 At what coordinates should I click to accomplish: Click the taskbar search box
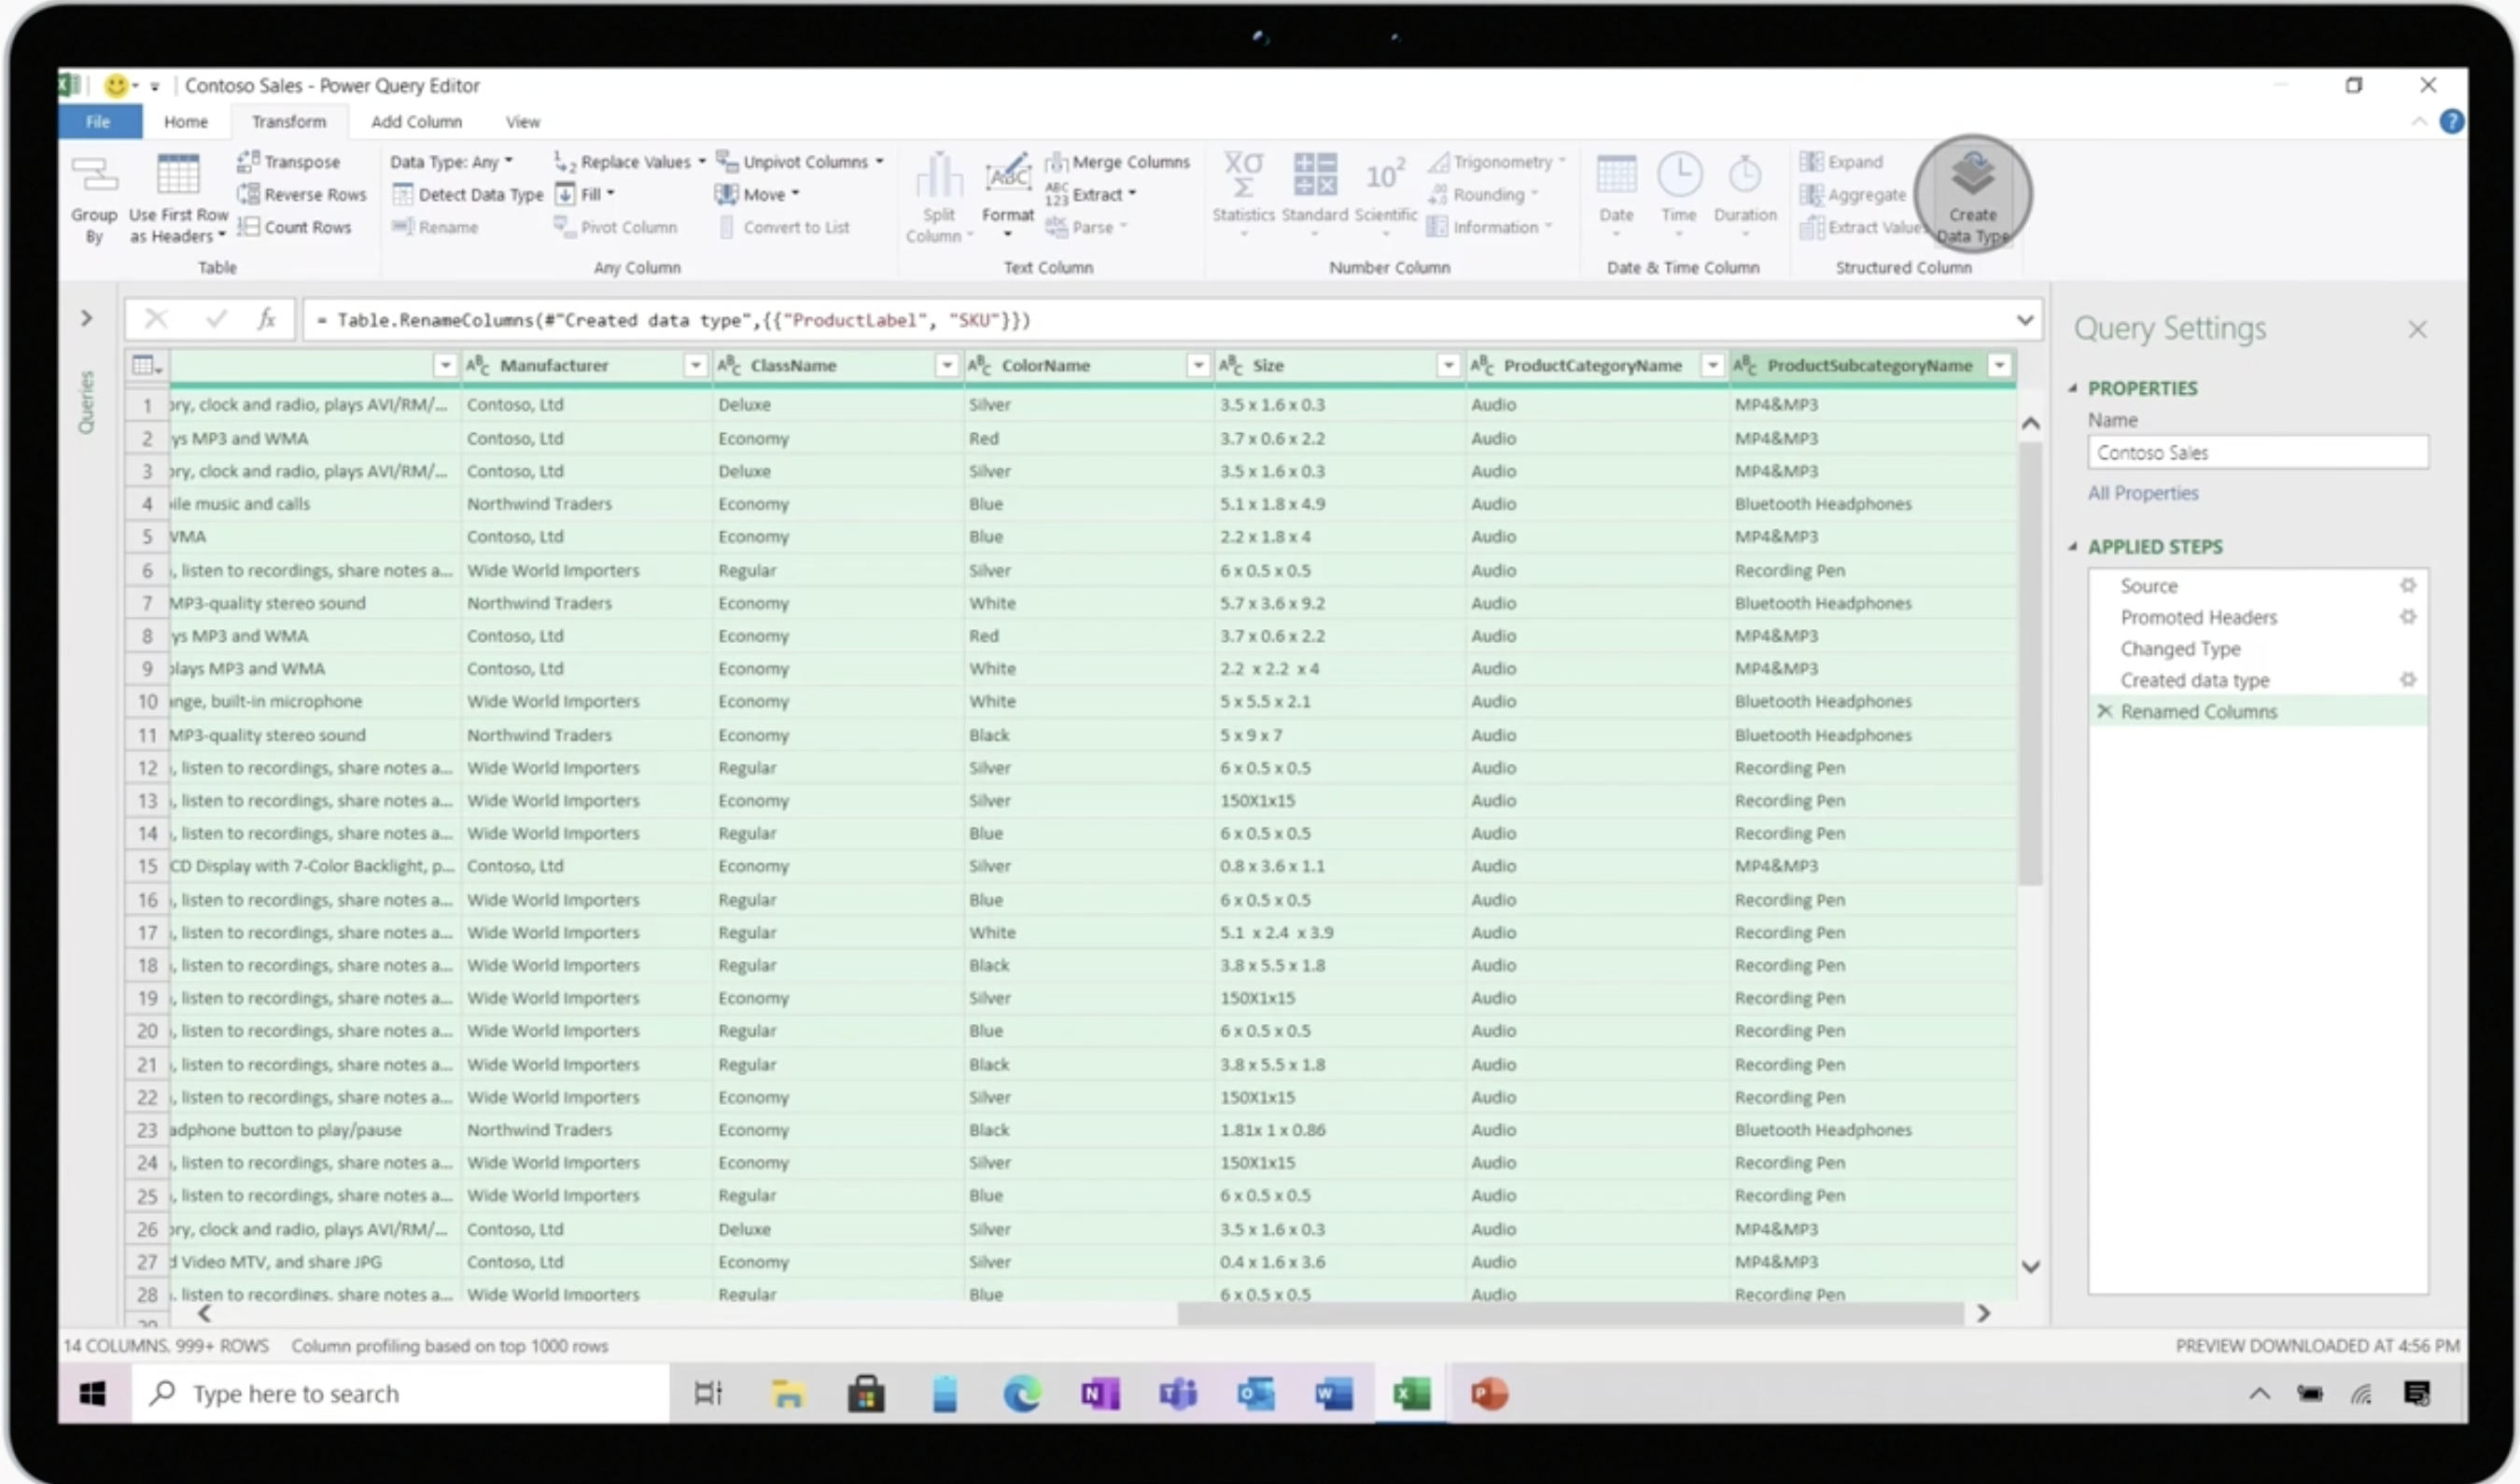[x=400, y=1393]
